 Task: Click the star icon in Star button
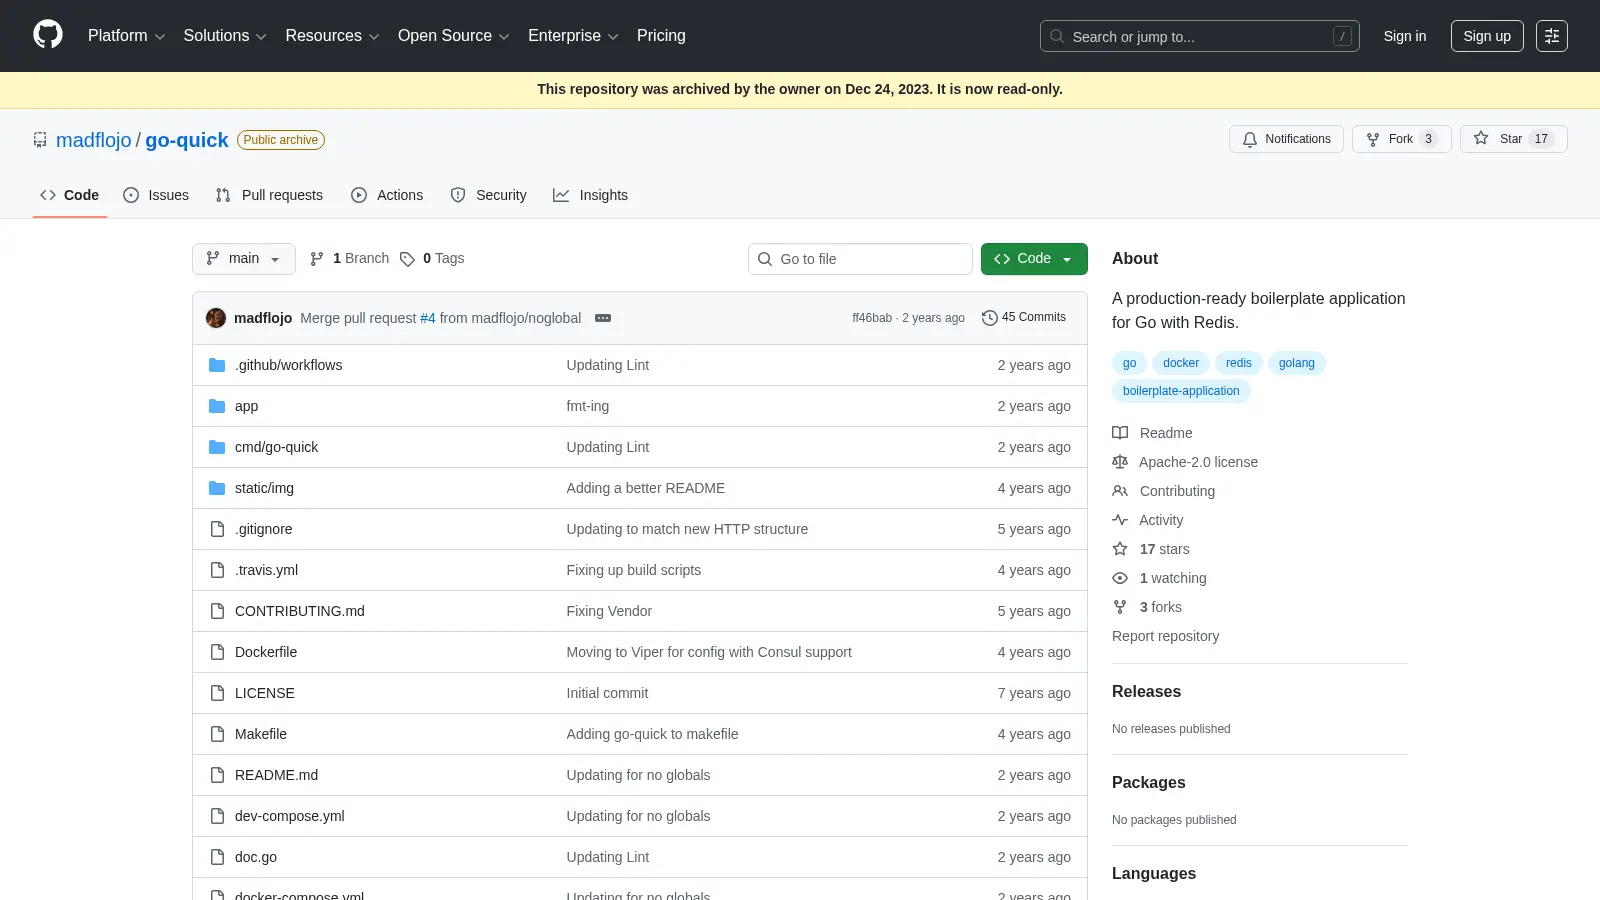[x=1481, y=139]
